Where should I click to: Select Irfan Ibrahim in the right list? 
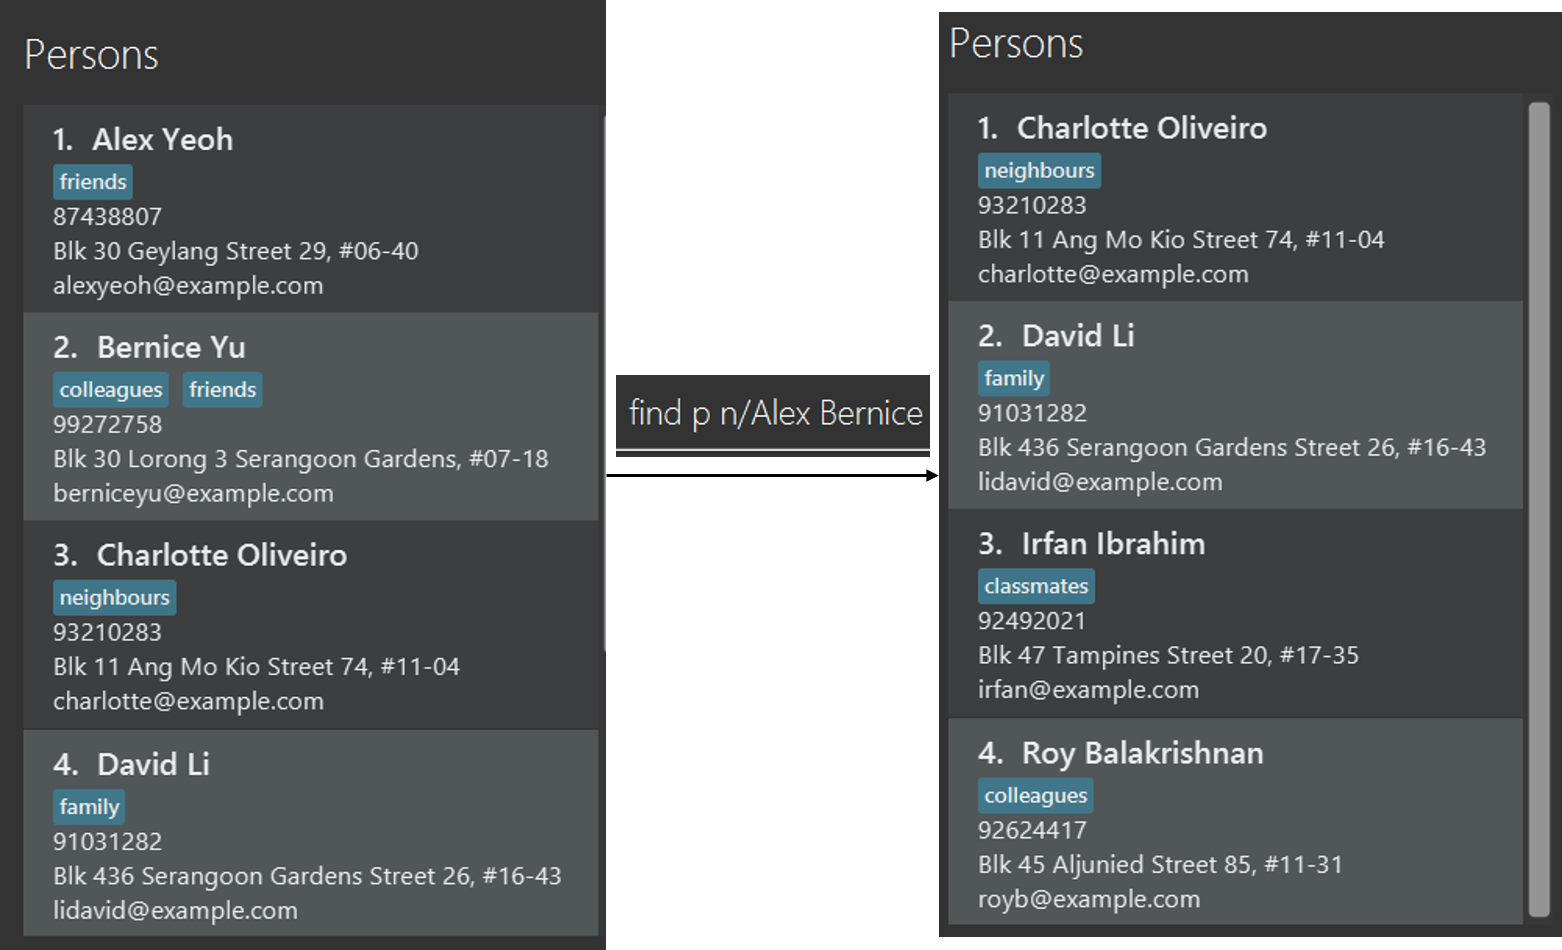click(x=1235, y=613)
